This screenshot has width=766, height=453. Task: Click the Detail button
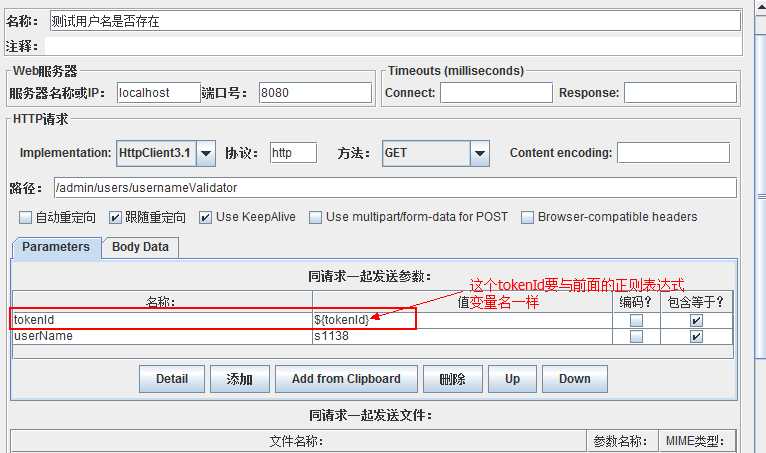[x=172, y=379]
